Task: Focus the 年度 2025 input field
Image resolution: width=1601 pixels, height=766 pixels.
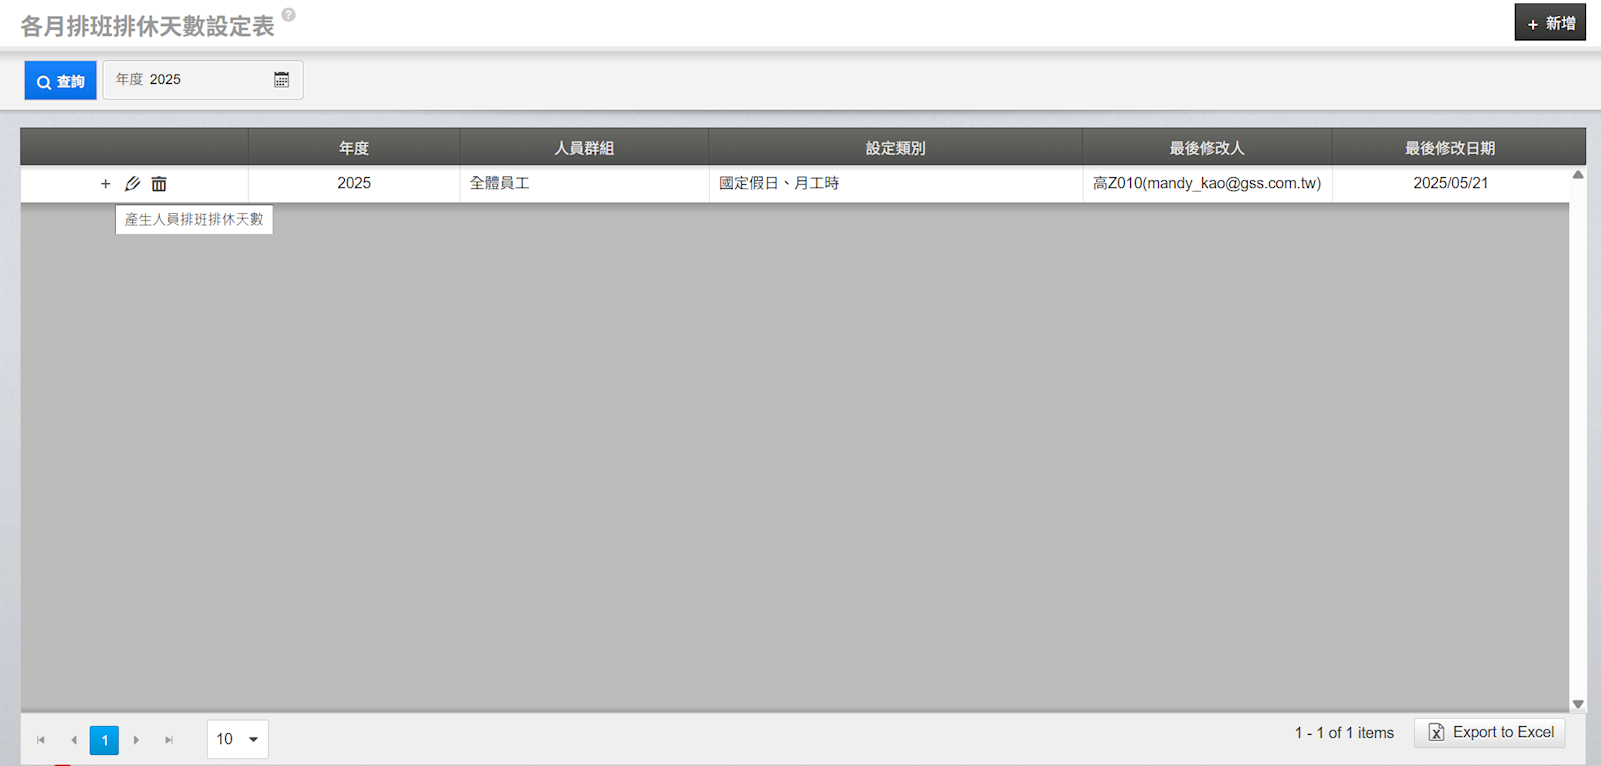Action: click(x=203, y=80)
